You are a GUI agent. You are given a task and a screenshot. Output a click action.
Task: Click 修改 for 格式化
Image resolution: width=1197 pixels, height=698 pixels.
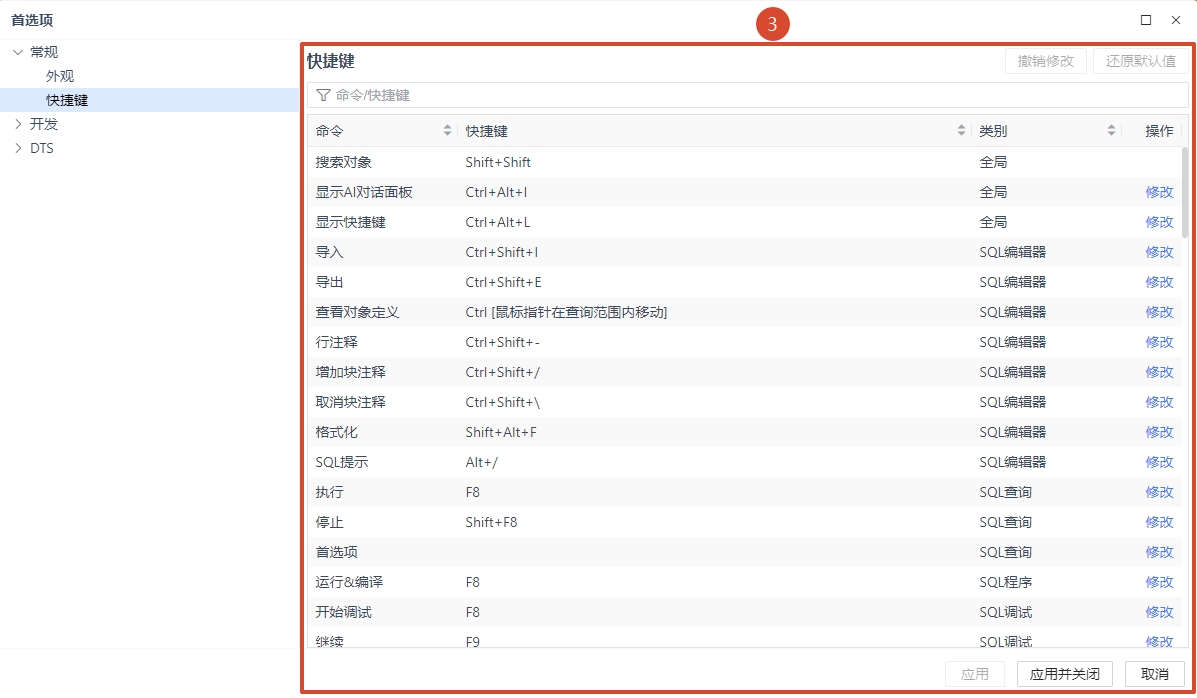(1159, 432)
